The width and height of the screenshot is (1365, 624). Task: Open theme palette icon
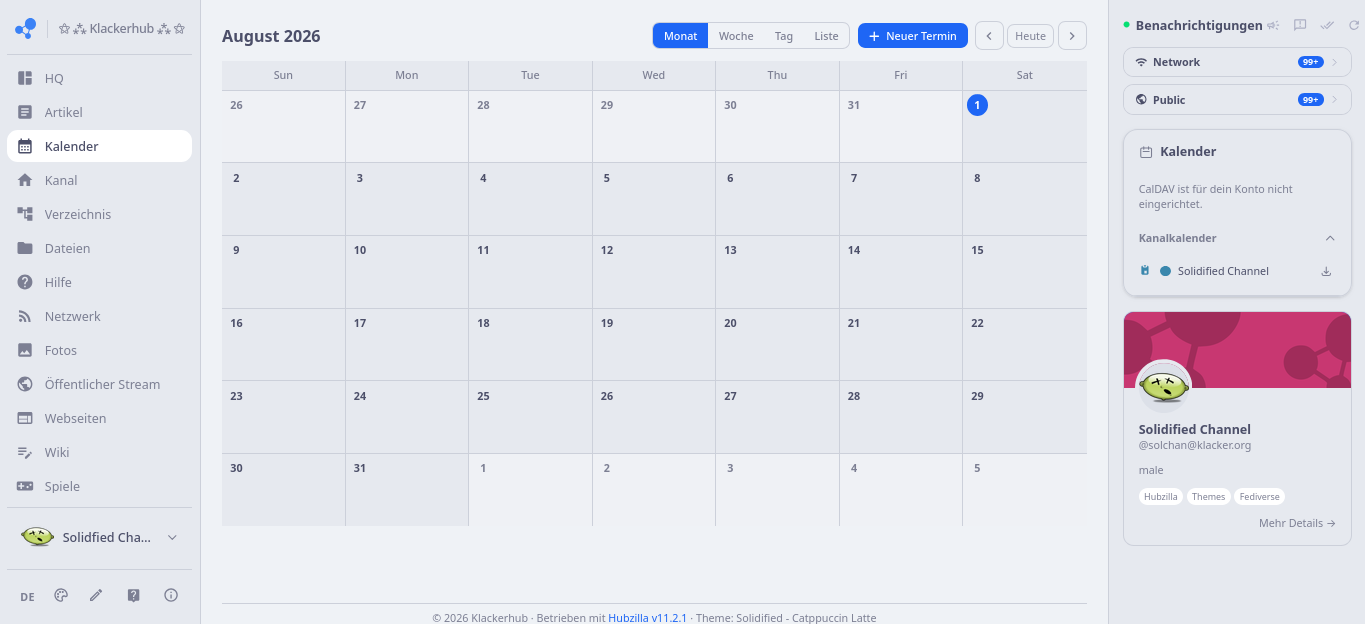point(61,595)
